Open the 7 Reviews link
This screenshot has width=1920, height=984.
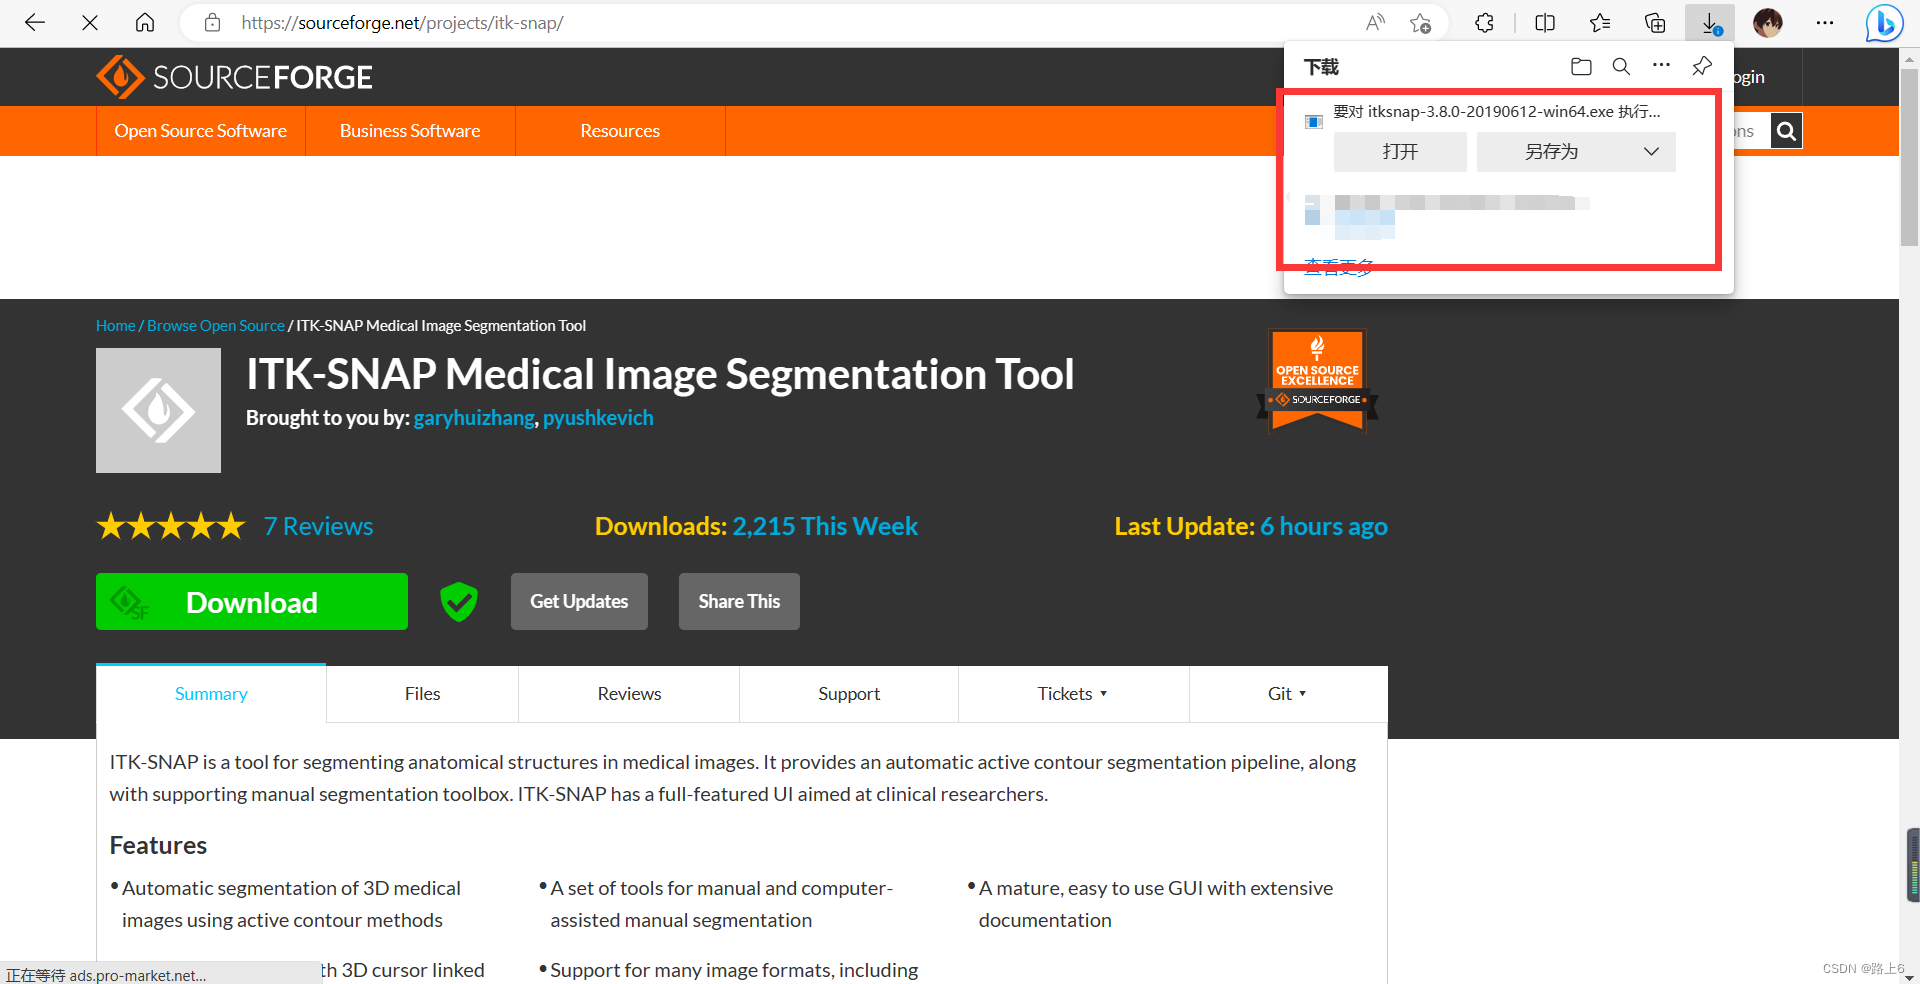[318, 526]
